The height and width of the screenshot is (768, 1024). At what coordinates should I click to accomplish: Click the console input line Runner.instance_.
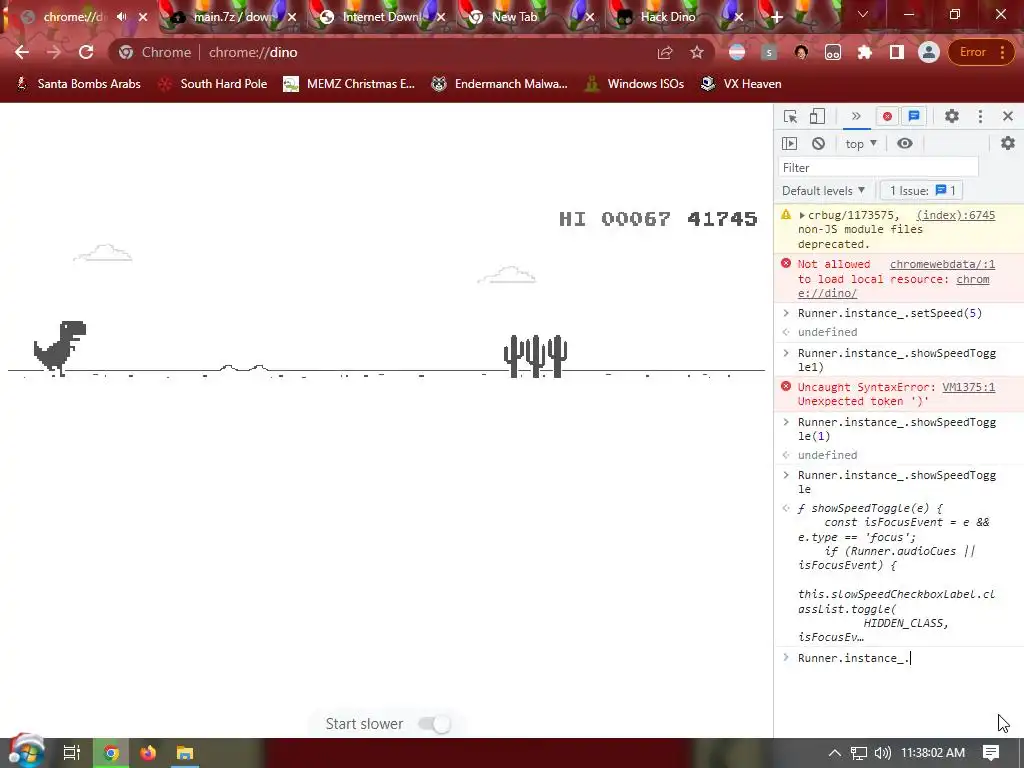click(x=899, y=658)
